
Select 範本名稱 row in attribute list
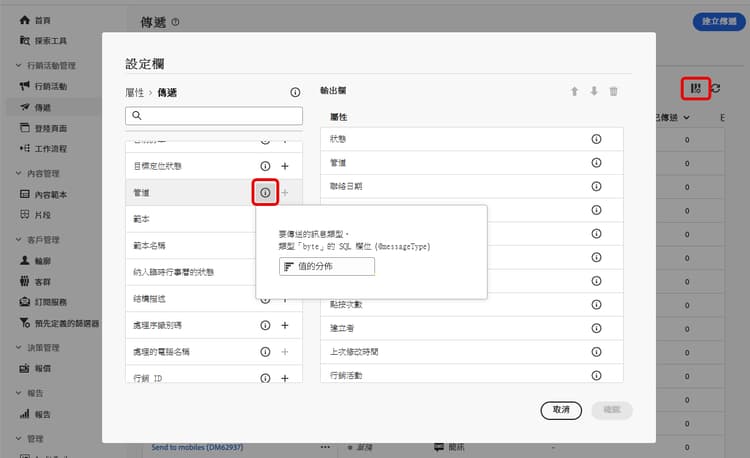coord(190,246)
